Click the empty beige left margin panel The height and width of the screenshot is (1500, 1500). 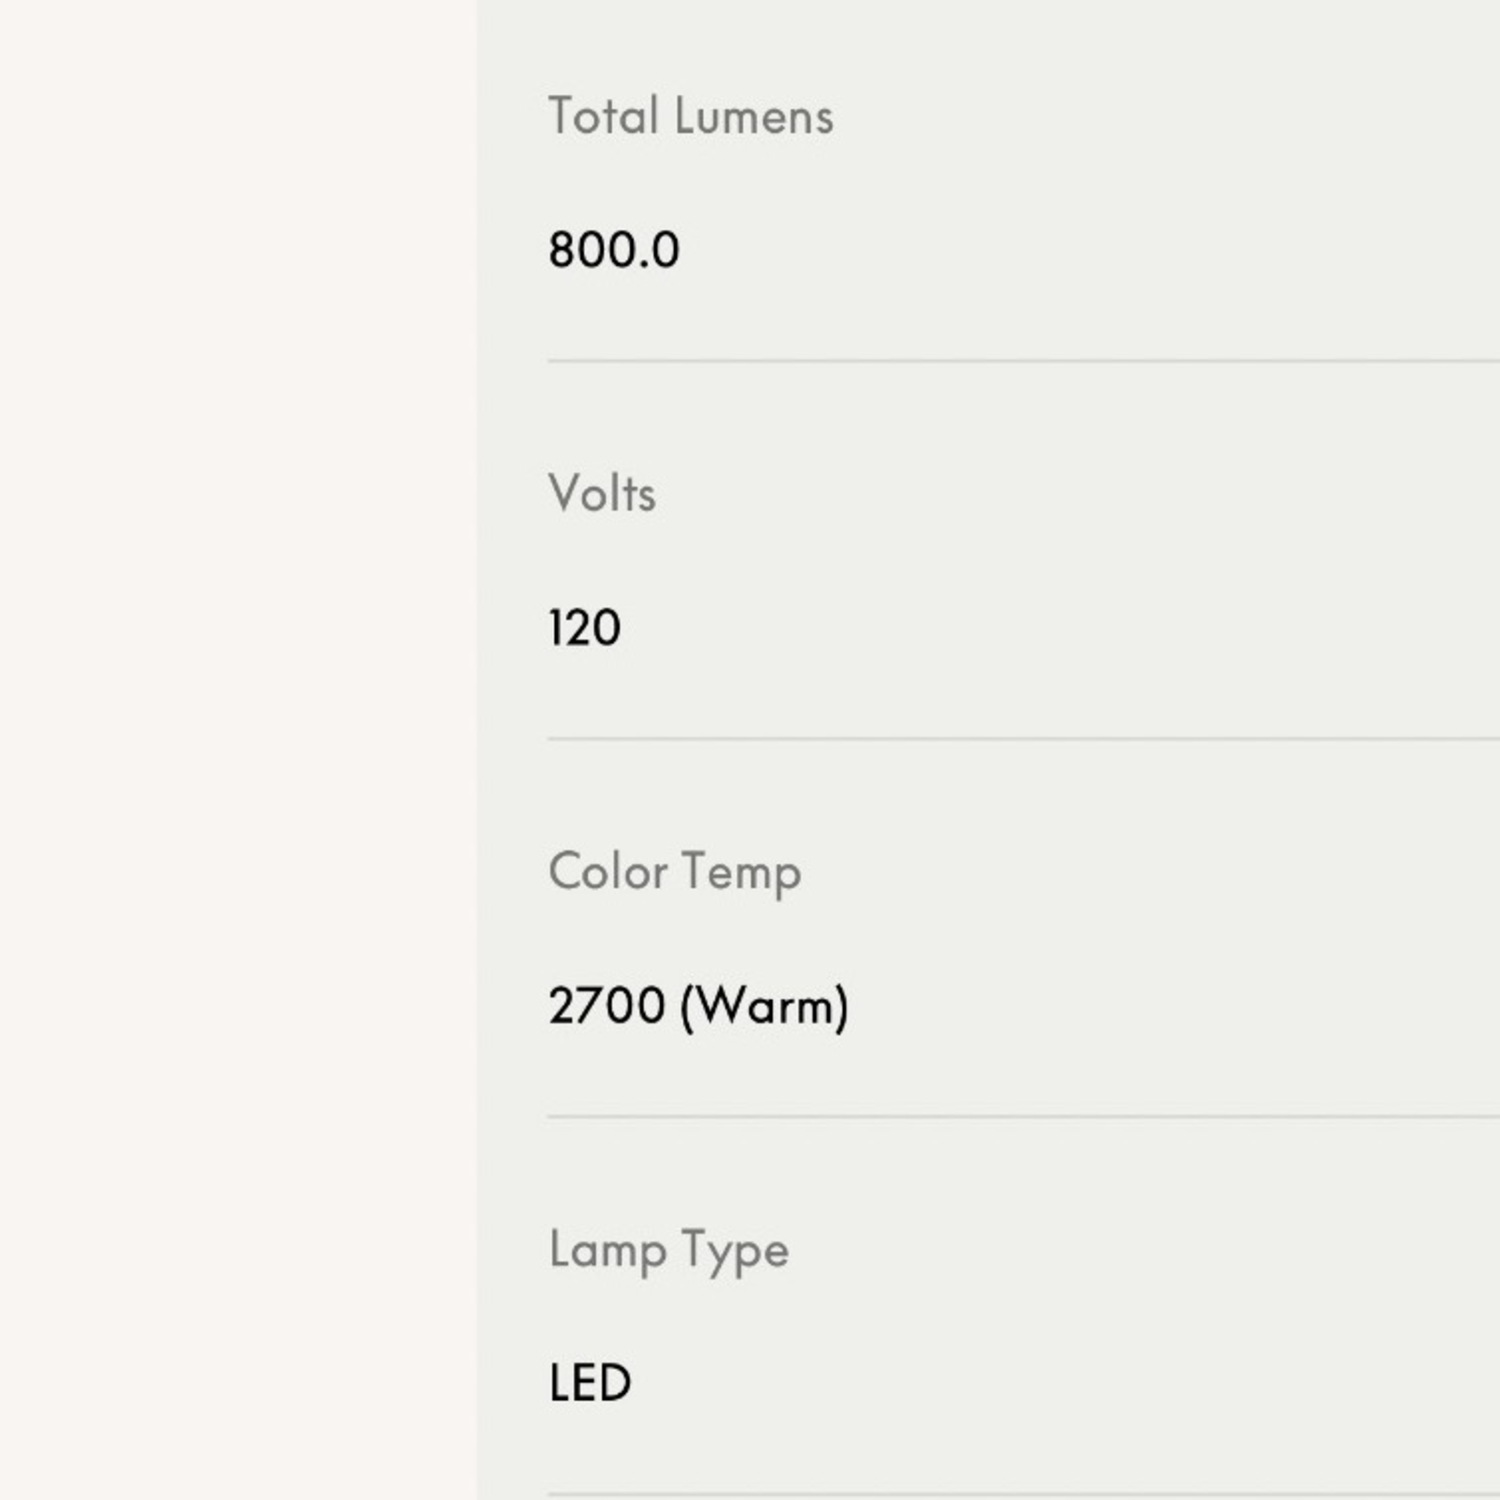pos(238,750)
